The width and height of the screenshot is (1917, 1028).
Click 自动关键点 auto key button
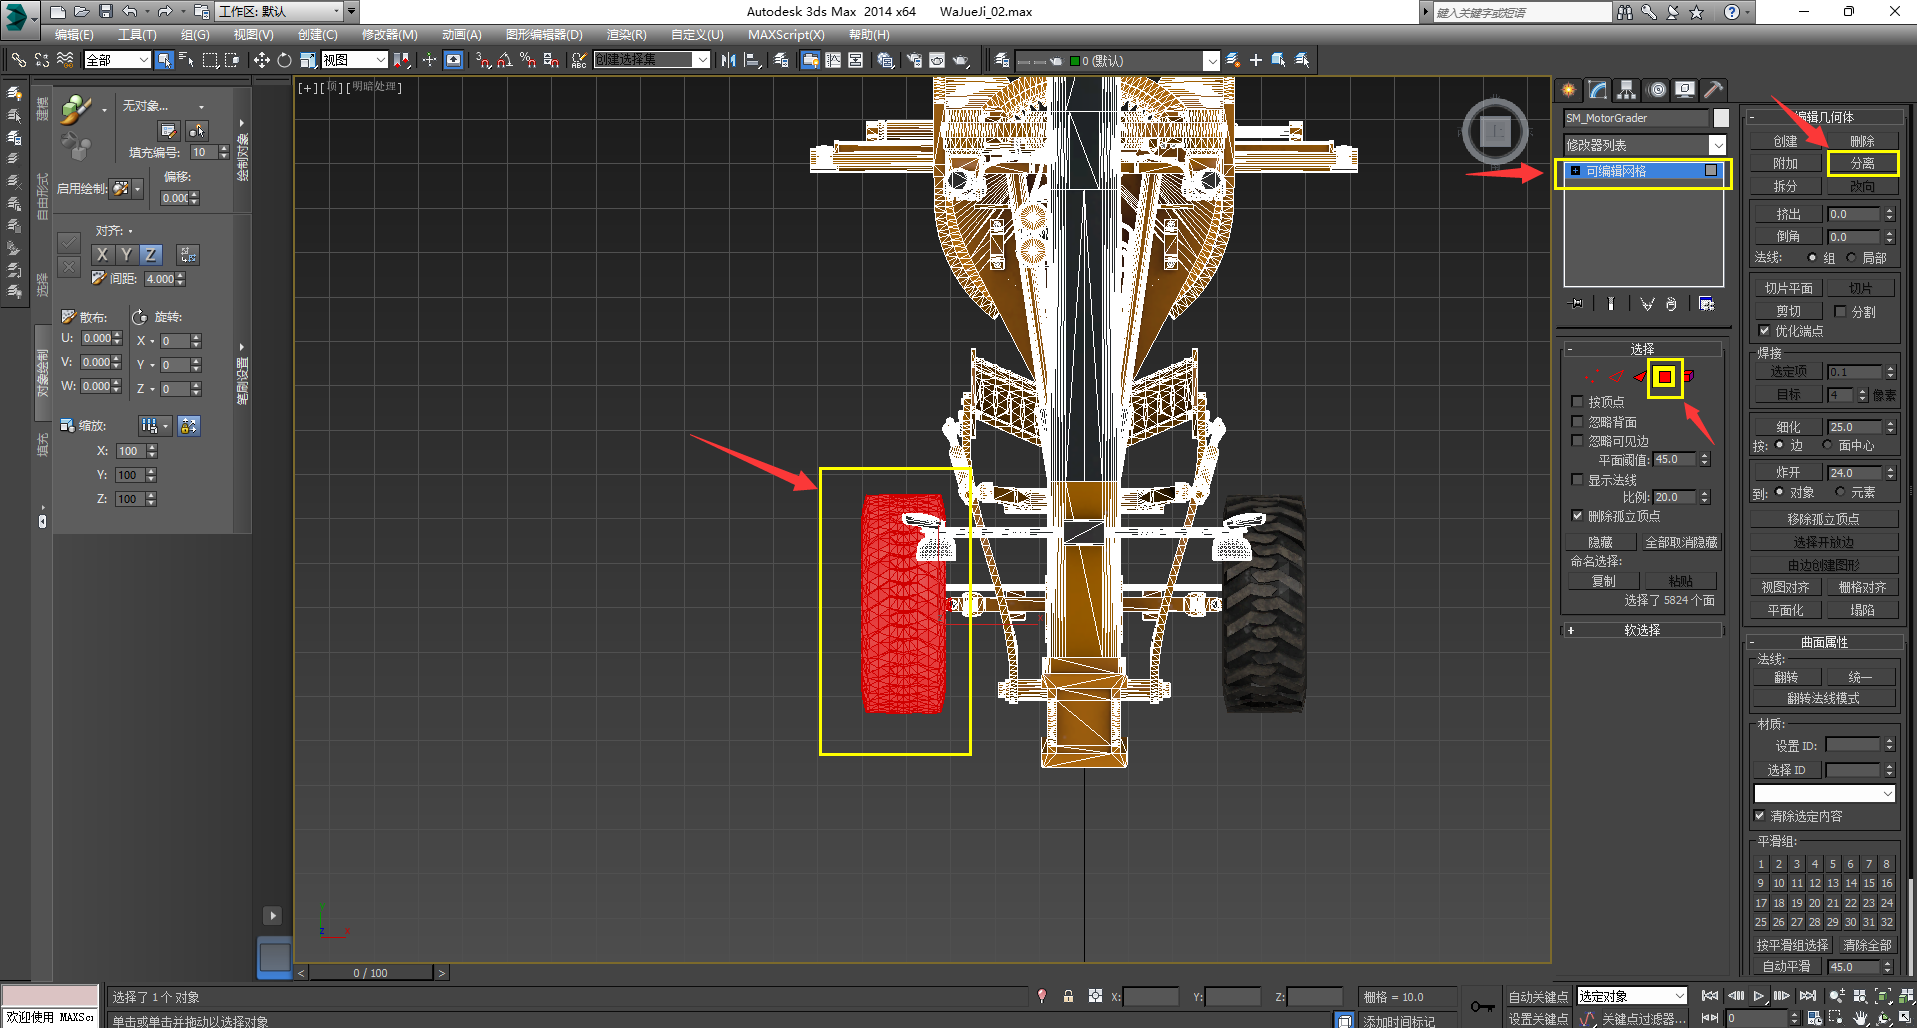[x=1538, y=997]
